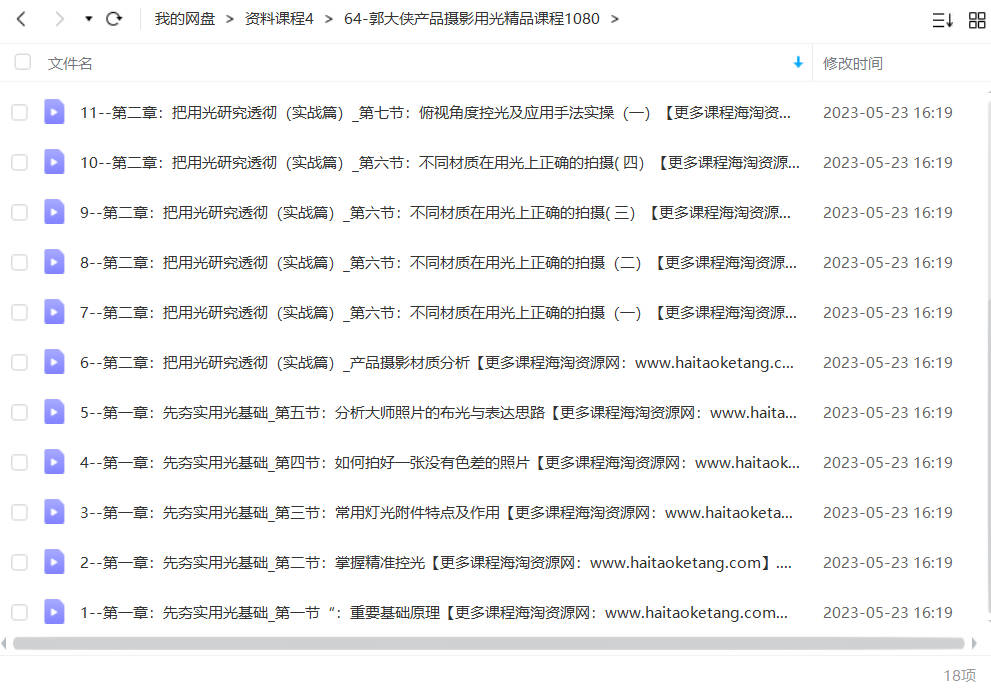The image size is (991, 688).
Task: Select file name 6--第二章 产品摄影材质分析
Action: tap(436, 363)
